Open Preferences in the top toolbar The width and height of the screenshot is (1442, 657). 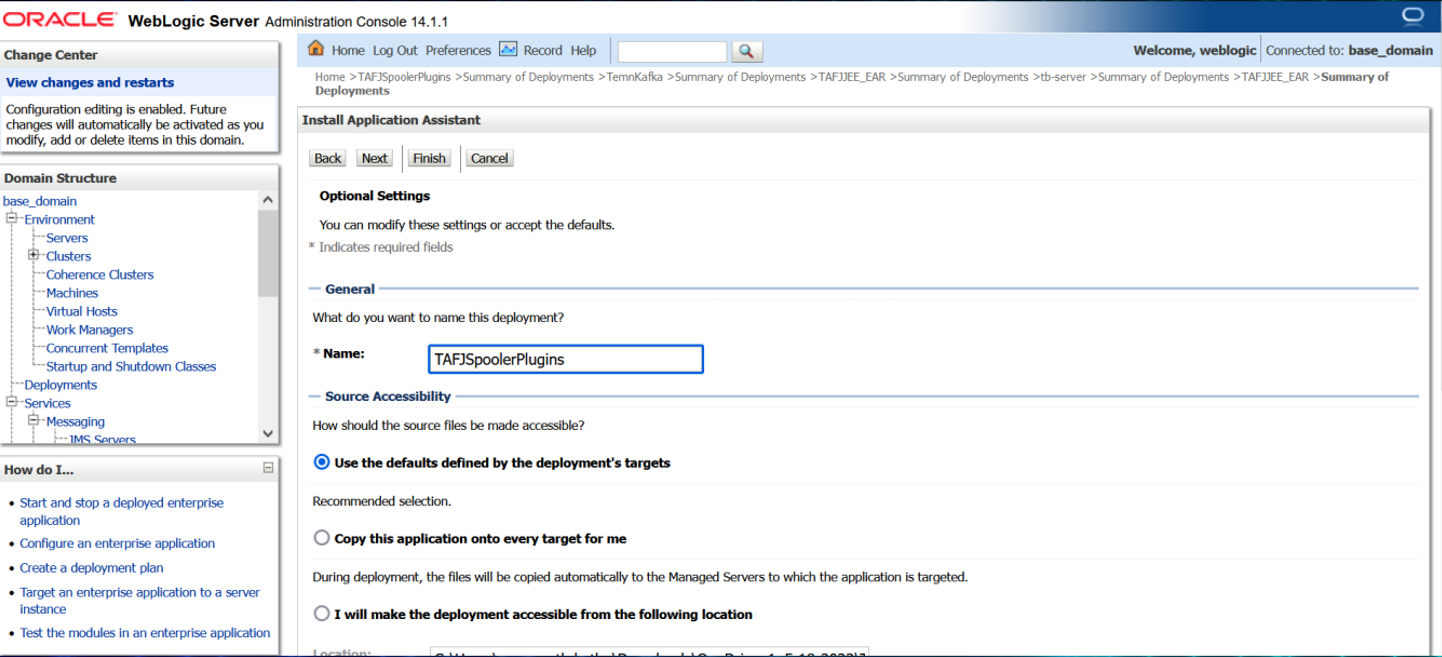click(x=458, y=51)
